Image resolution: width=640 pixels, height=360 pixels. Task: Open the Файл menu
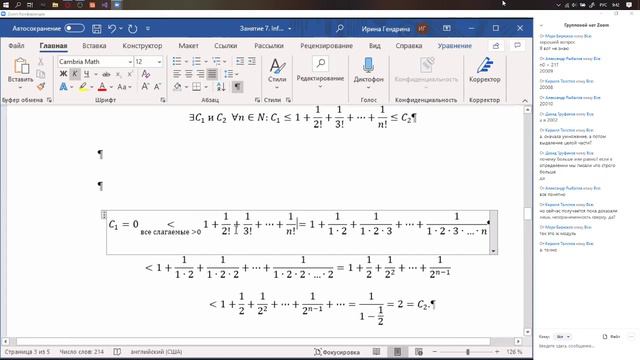(x=16, y=46)
